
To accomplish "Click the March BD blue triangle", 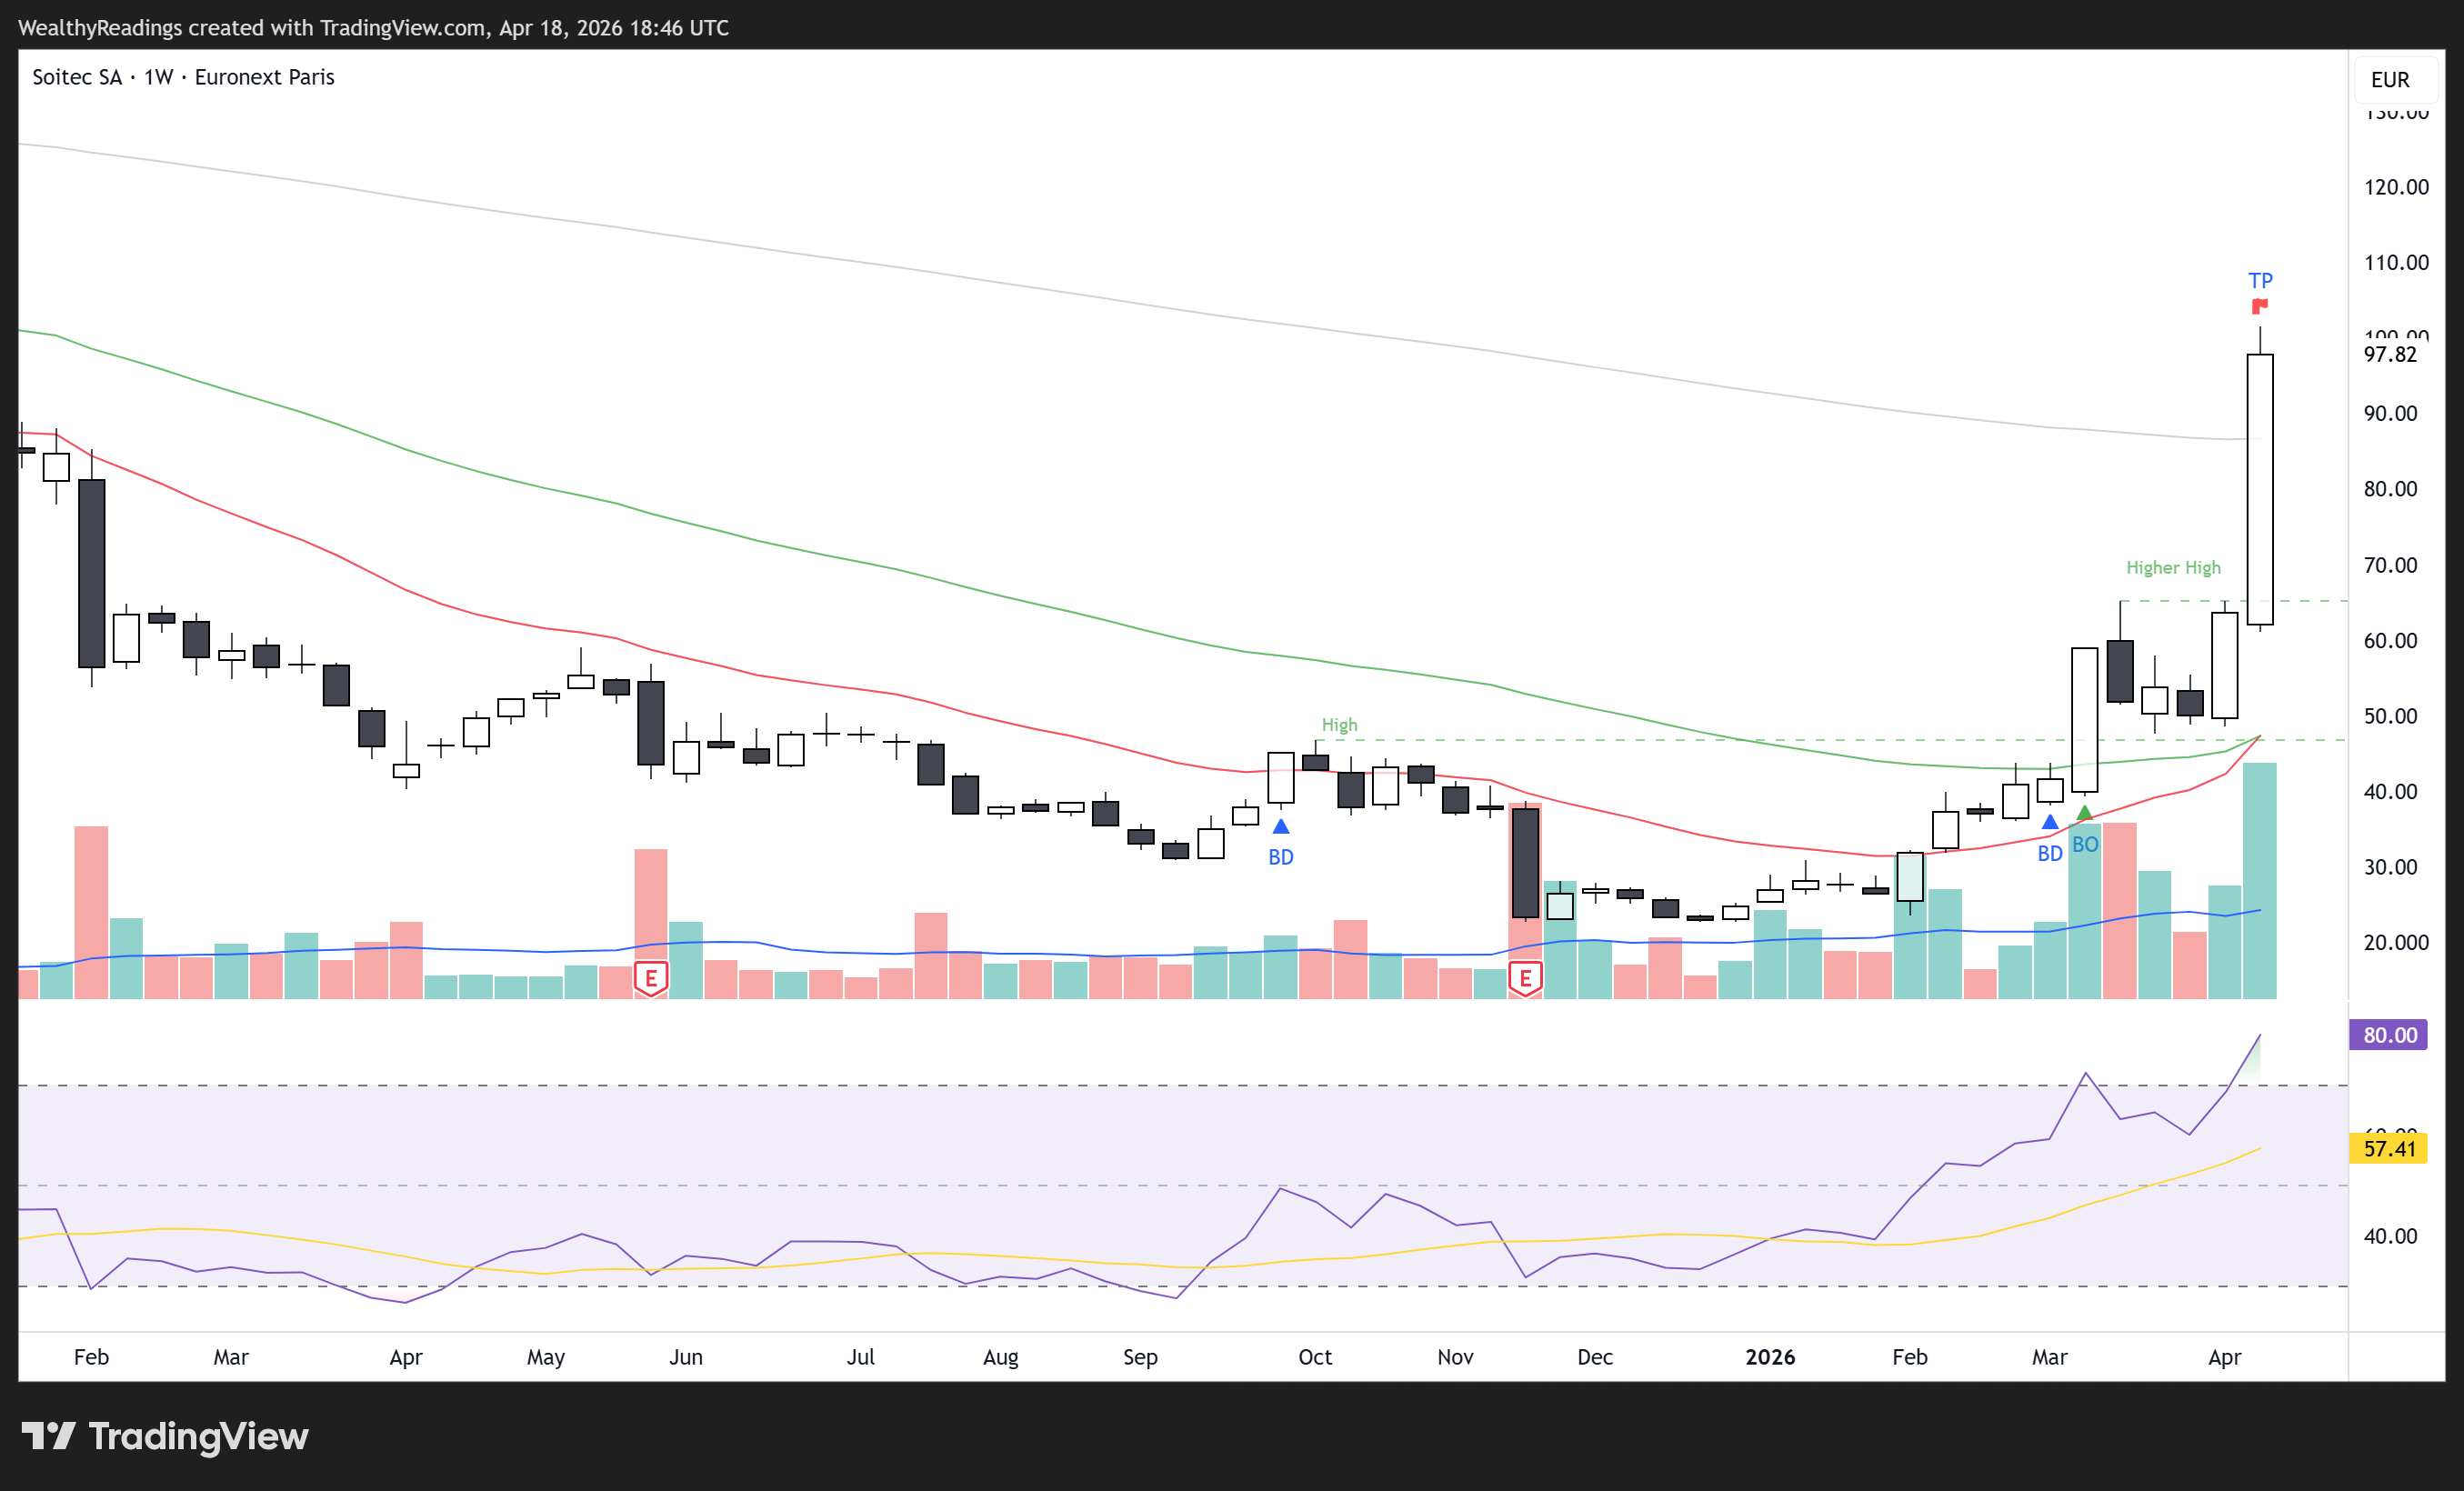I will pyautogui.click(x=2049, y=822).
